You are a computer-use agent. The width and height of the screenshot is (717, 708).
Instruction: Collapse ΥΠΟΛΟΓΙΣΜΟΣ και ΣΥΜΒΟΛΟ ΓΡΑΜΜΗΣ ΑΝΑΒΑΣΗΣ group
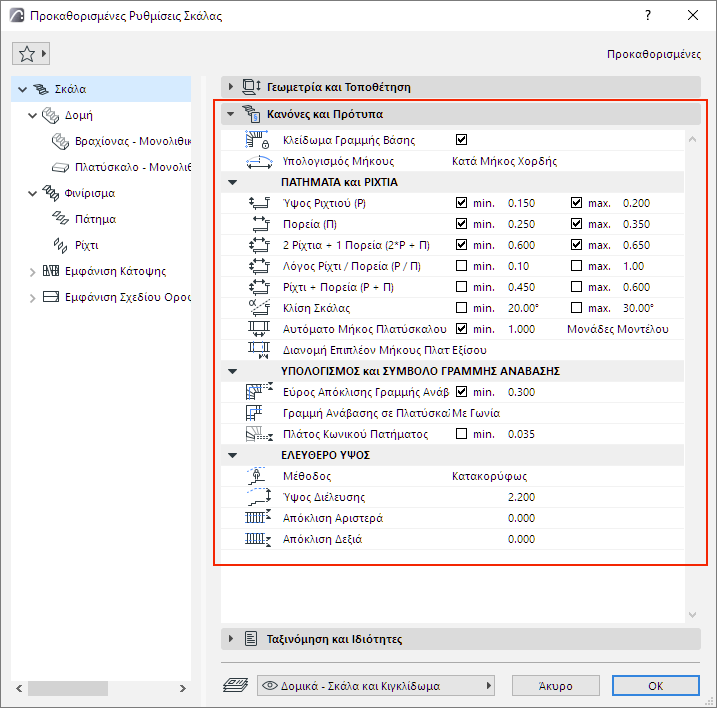point(232,371)
